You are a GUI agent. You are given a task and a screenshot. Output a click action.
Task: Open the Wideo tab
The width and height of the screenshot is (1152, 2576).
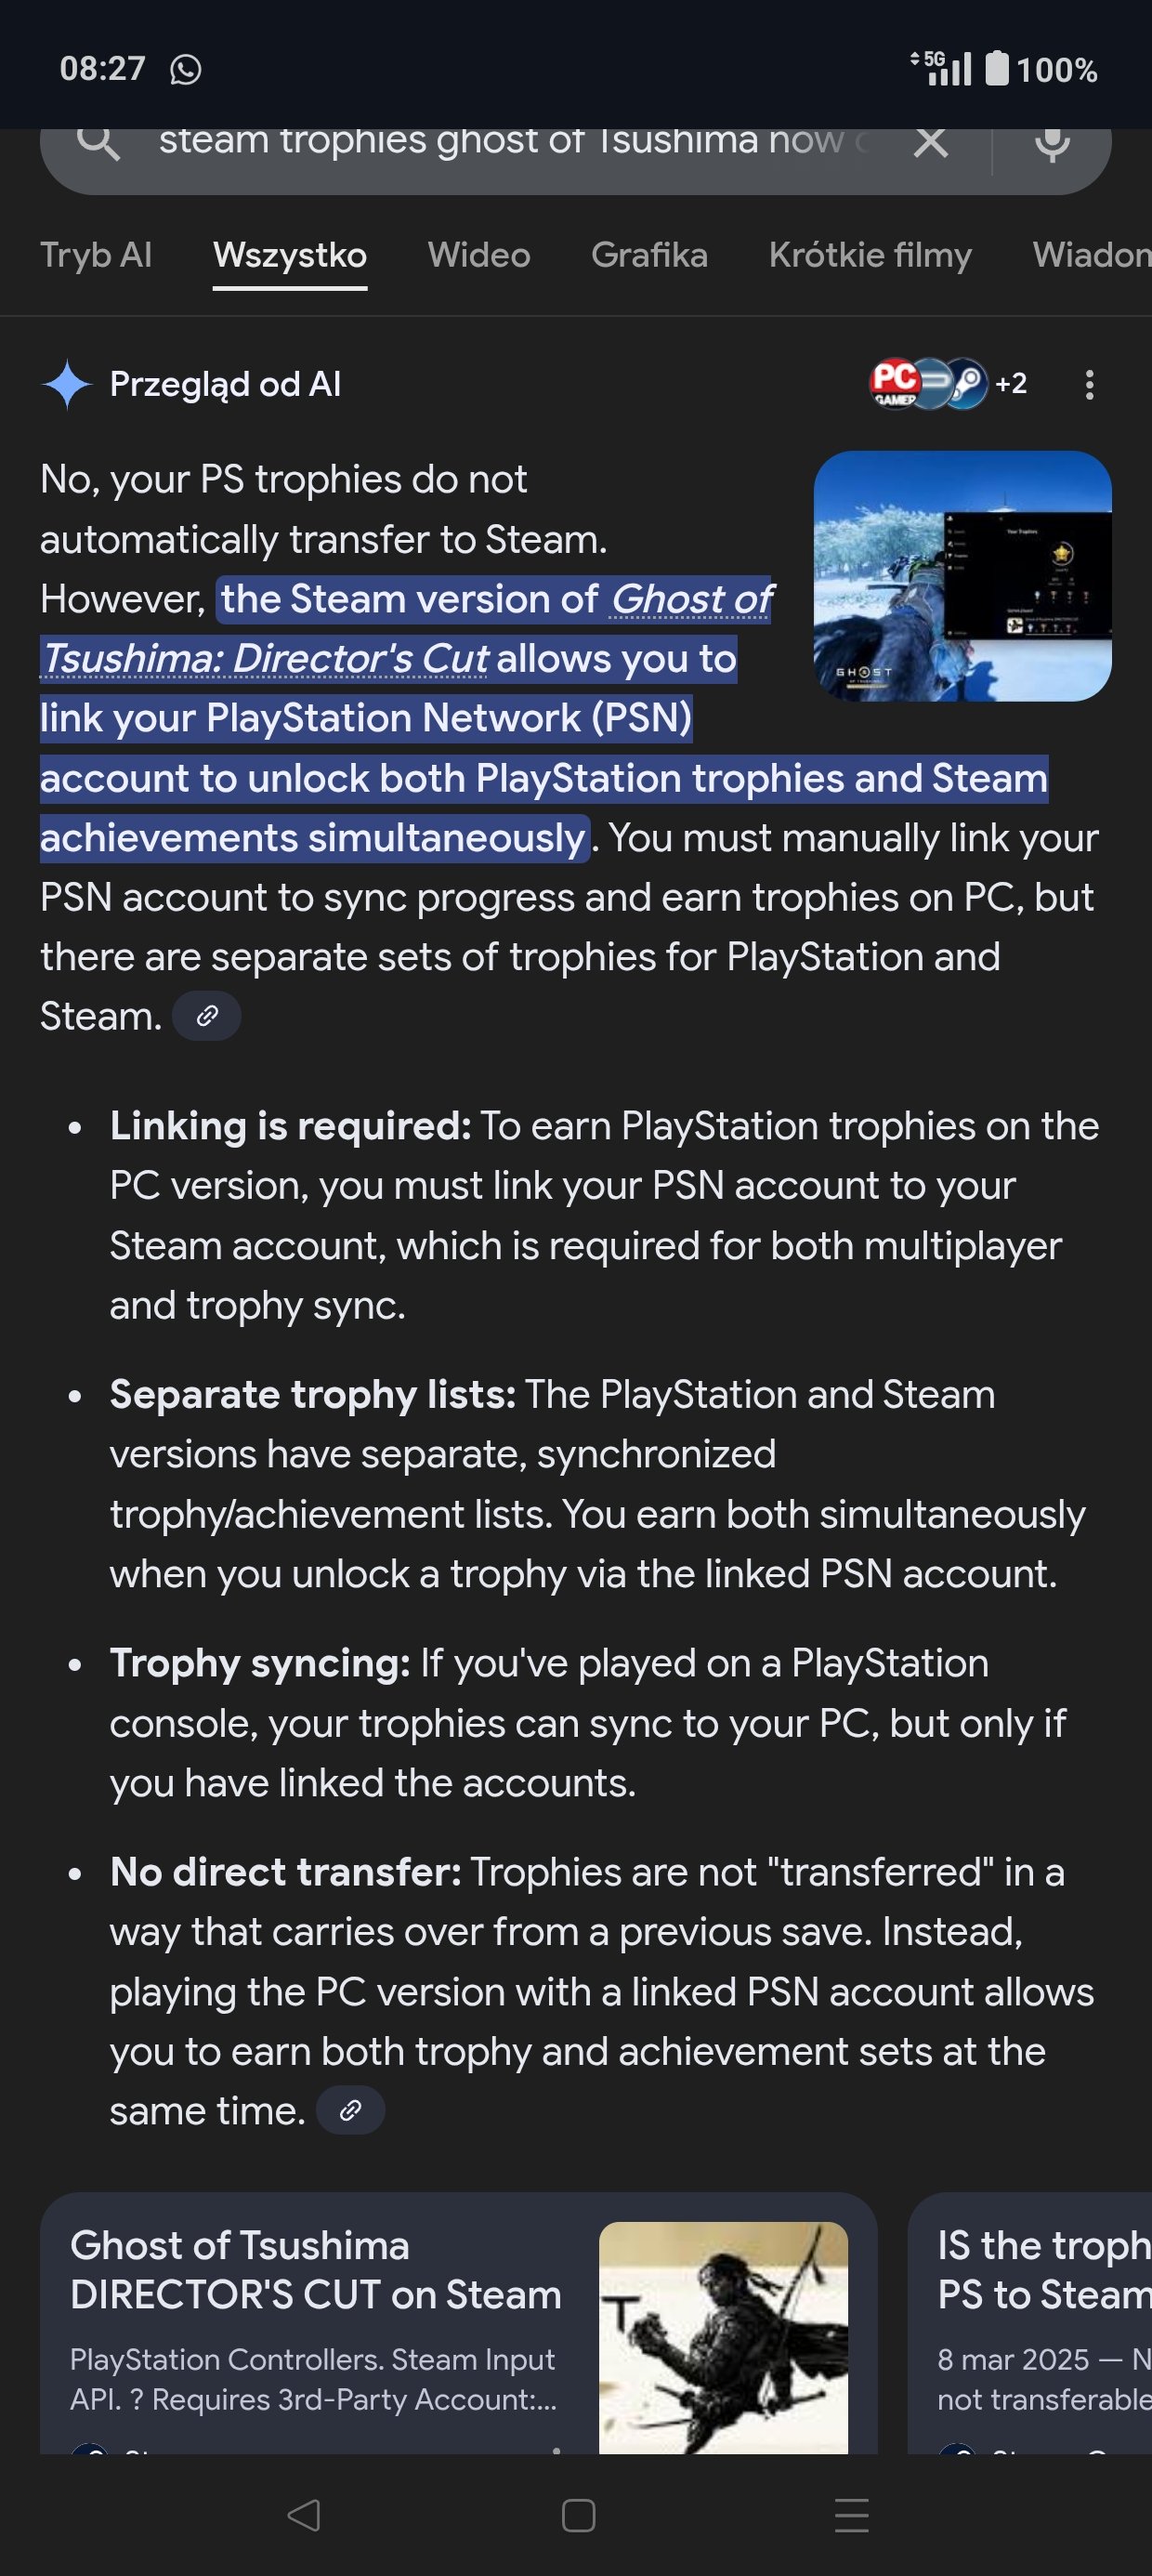tap(479, 255)
